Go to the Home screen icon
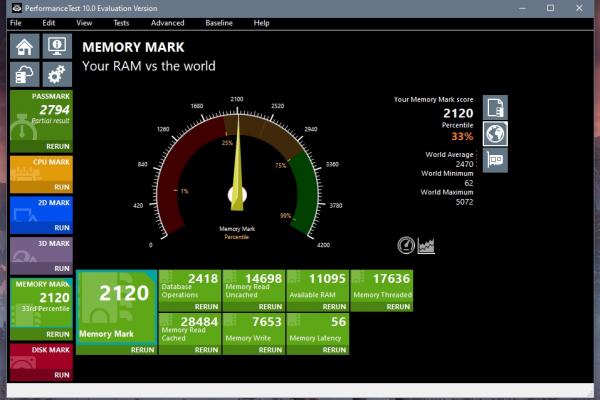600x400 pixels. click(24, 46)
